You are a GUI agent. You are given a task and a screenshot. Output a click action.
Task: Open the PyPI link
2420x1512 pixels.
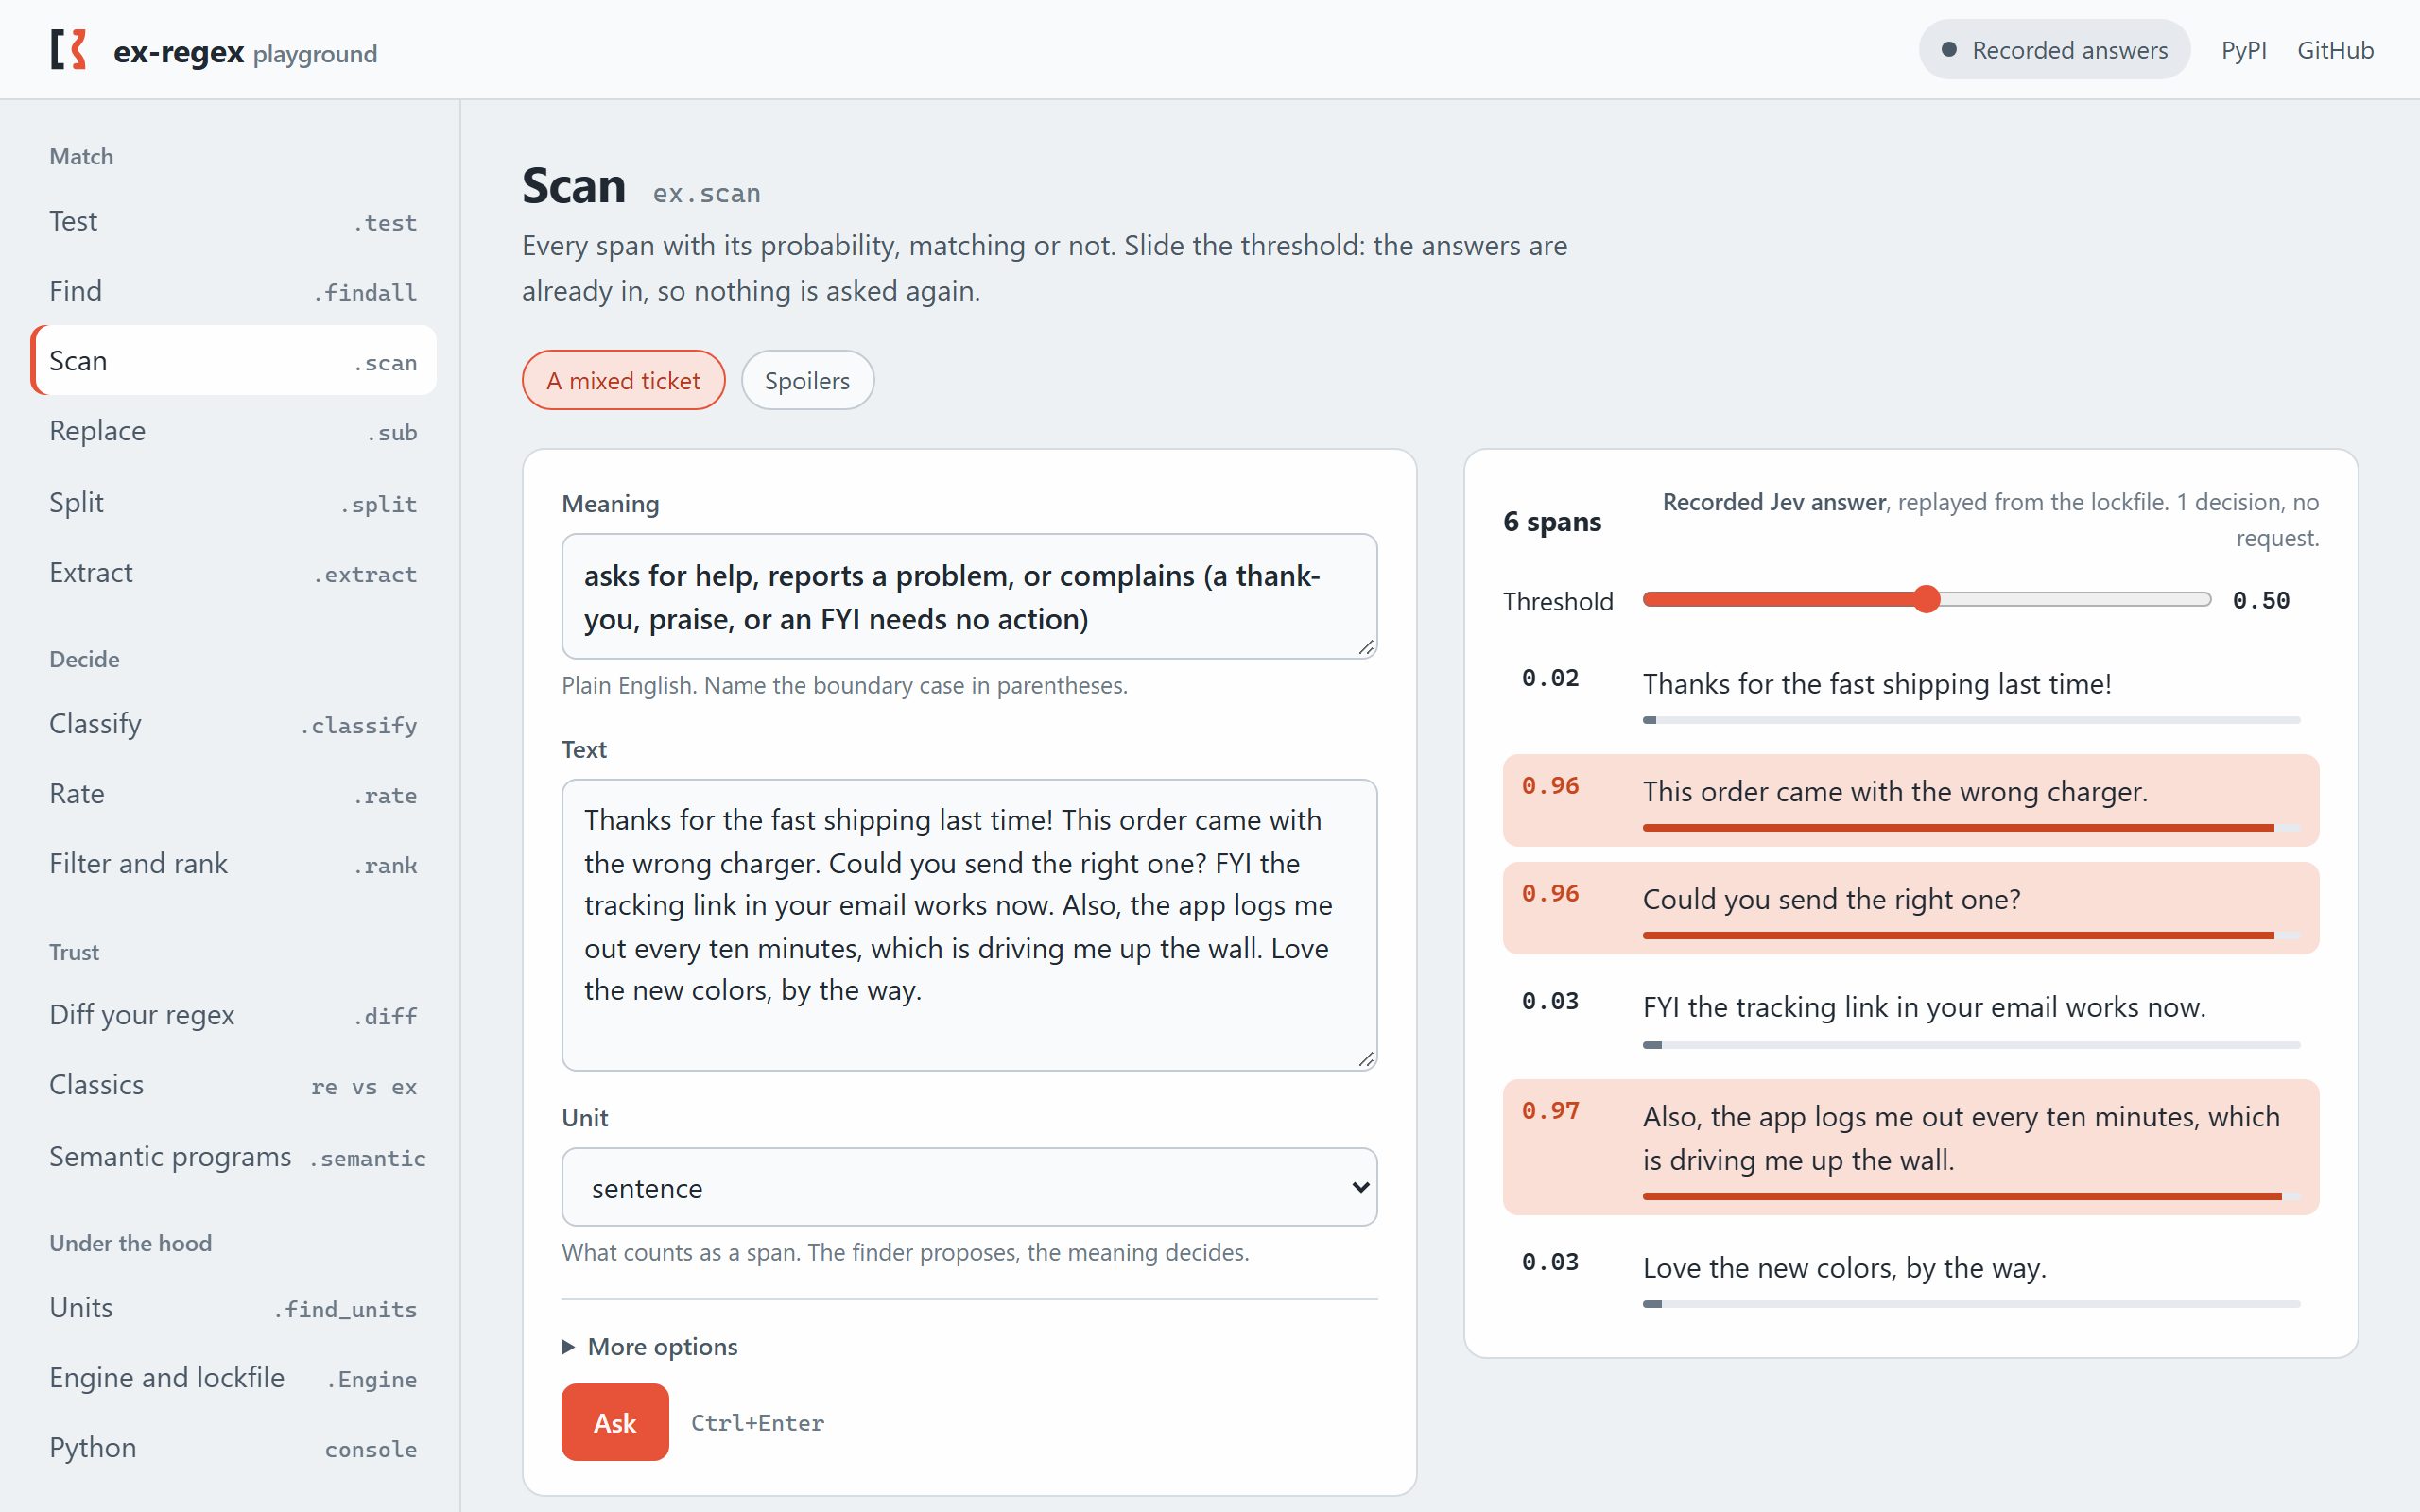2243,50
